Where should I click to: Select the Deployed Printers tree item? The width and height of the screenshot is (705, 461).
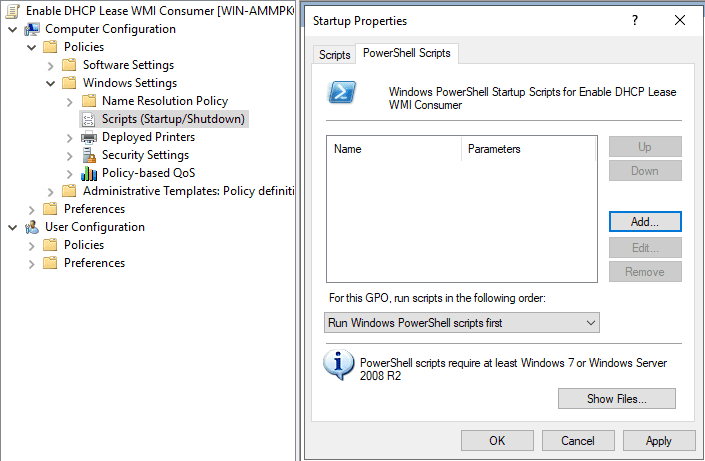click(148, 137)
